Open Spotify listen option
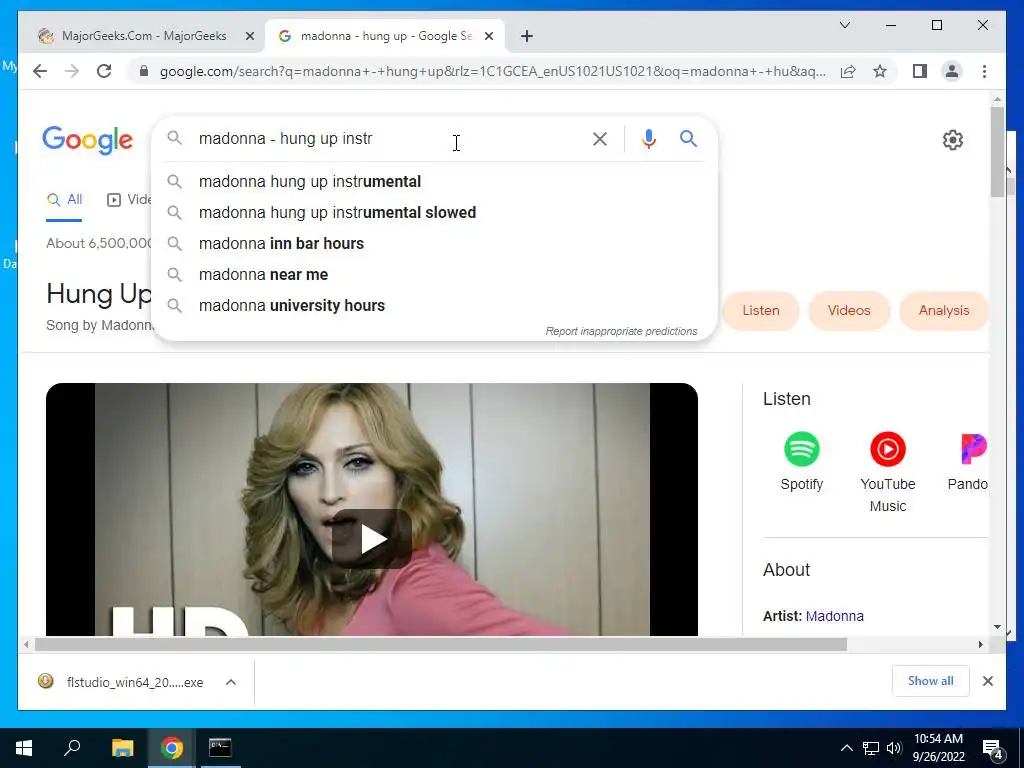The width and height of the screenshot is (1024, 768). click(x=801, y=462)
